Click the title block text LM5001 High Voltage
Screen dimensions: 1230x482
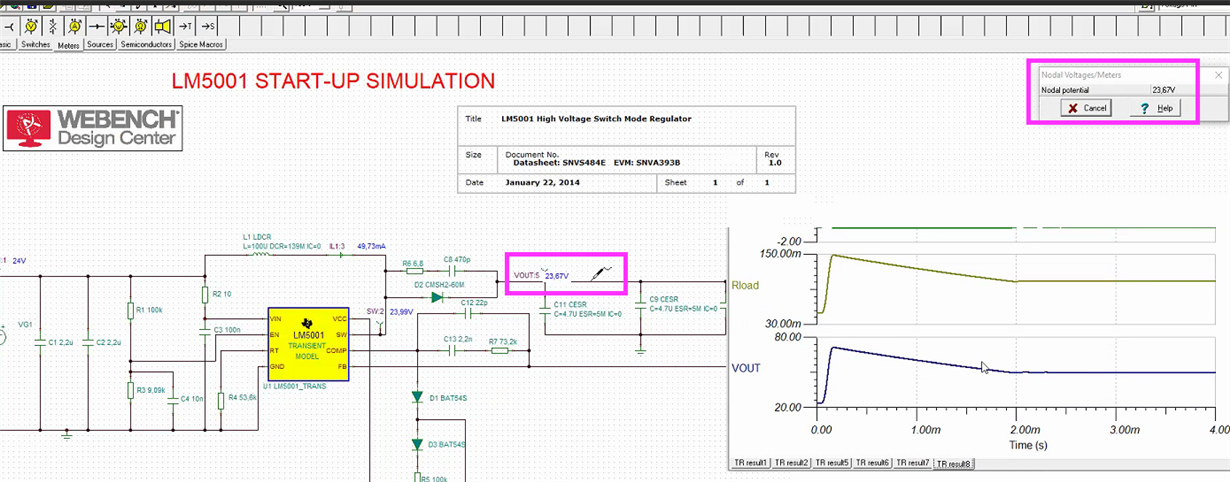click(x=596, y=119)
